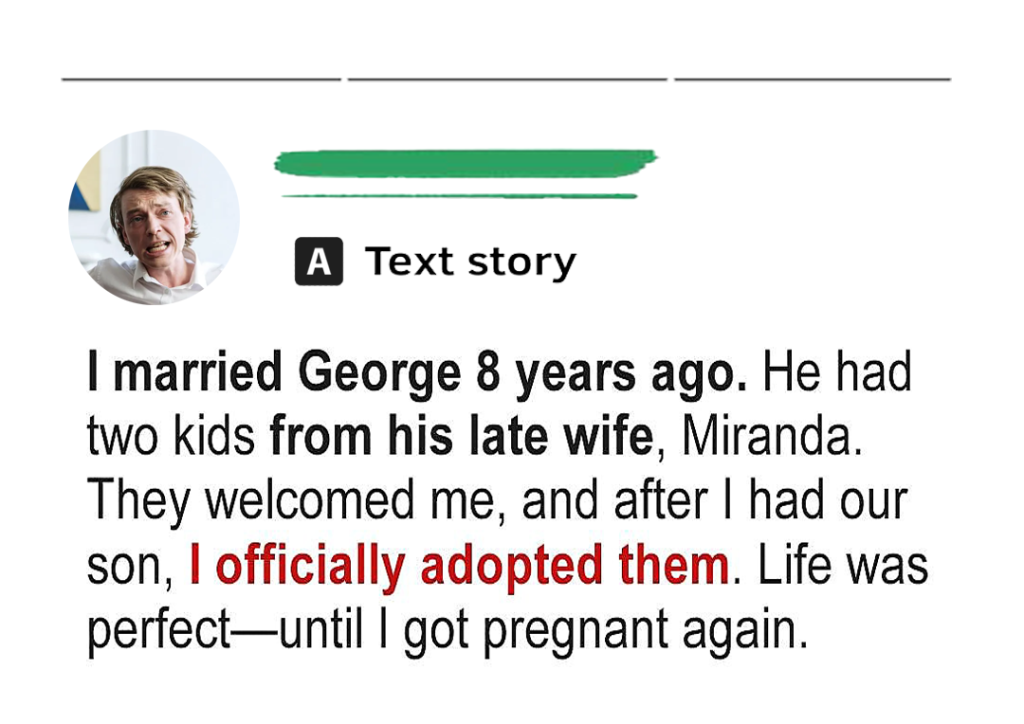
Task: Click the words "two kids"
Action: [x=170, y=436]
